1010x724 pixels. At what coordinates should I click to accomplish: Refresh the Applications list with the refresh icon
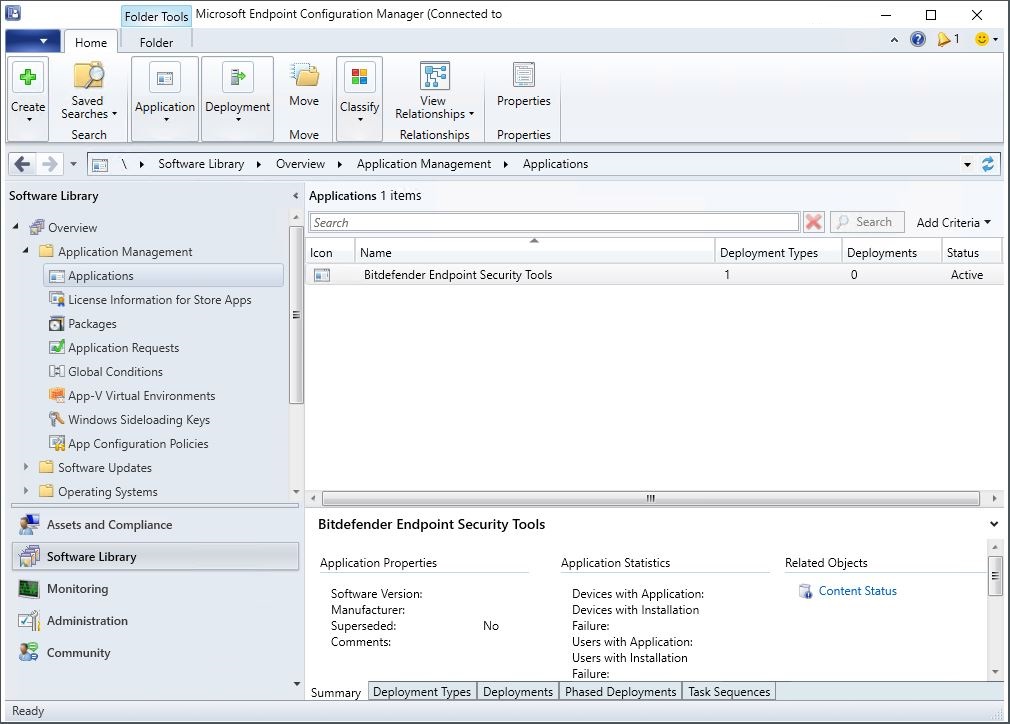click(x=989, y=163)
